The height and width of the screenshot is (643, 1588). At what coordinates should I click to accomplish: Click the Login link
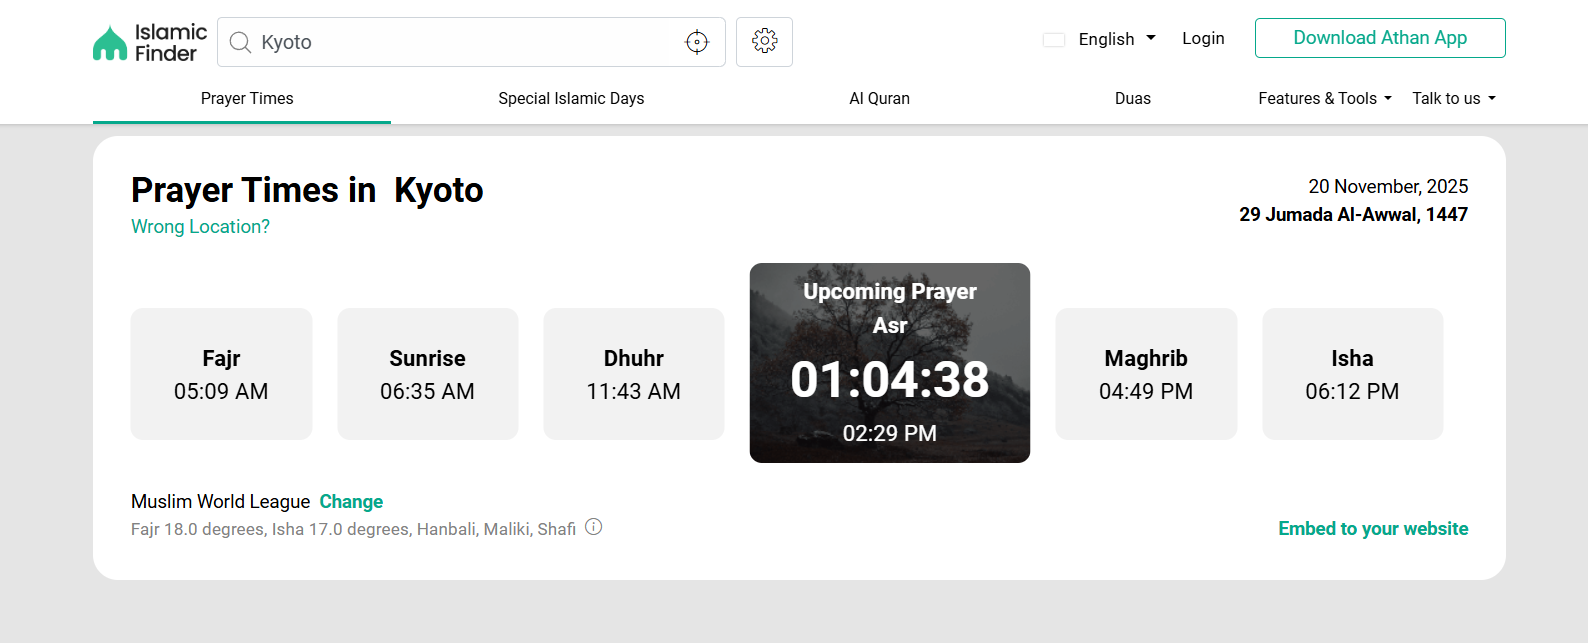[1203, 38]
